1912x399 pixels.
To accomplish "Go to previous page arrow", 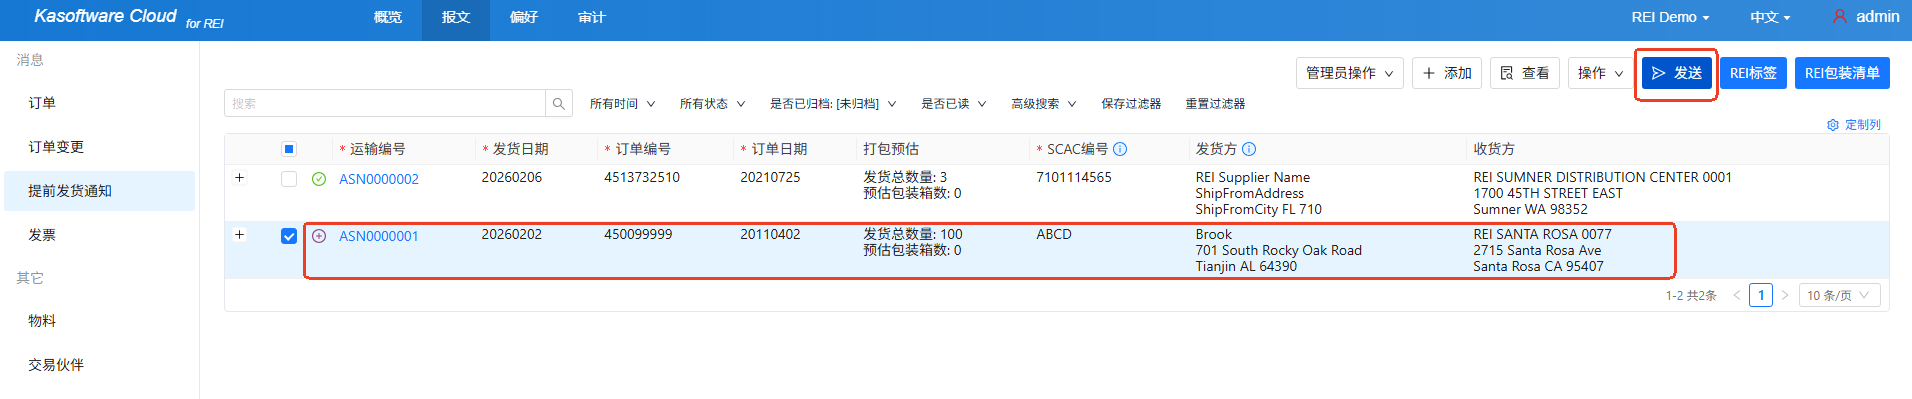I will 1737,295.
